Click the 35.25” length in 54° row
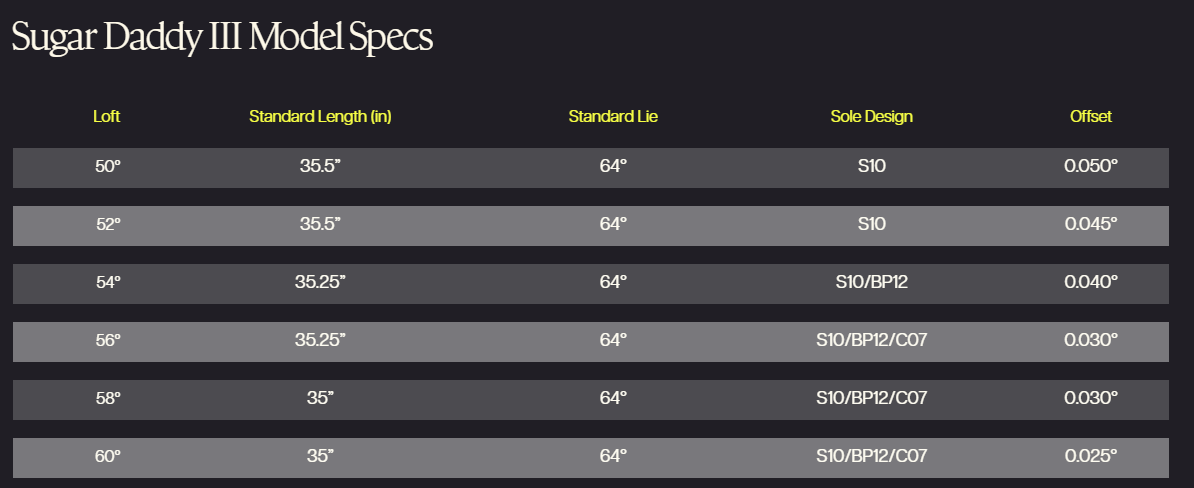The width and height of the screenshot is (1194, 488). click(x=320, y=282)
